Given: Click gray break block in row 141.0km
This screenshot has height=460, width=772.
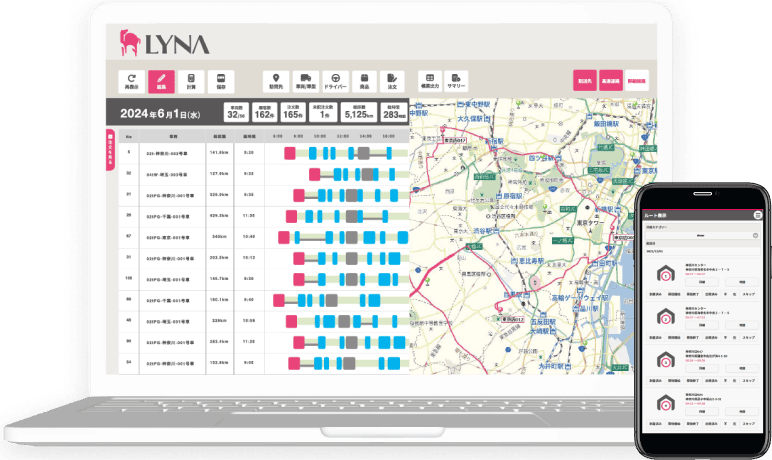Looking at the screenshot, I should coord(363,153).
